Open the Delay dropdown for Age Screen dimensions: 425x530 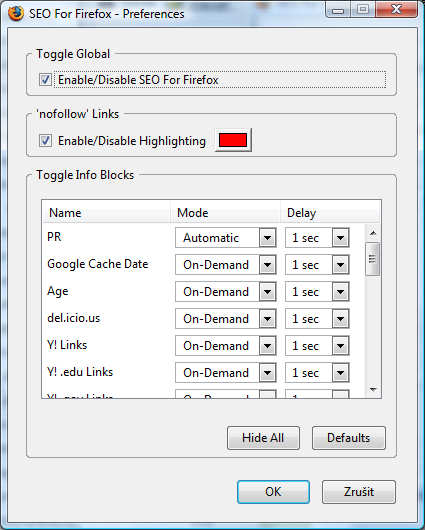point(317,292)
